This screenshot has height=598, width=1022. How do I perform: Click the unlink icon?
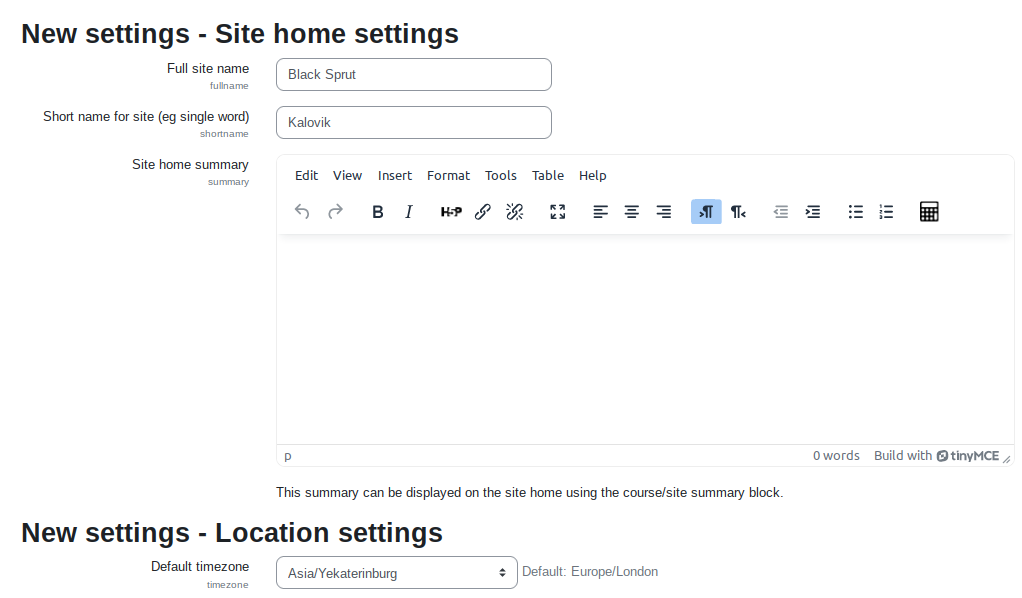(x=515, y=212)
